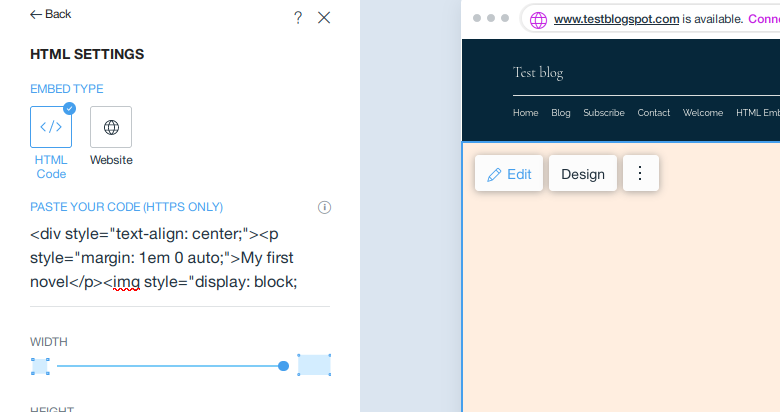This screenshot has height=412, width=780.
Task: Click the Test blog site title
Action: point(538,73)
